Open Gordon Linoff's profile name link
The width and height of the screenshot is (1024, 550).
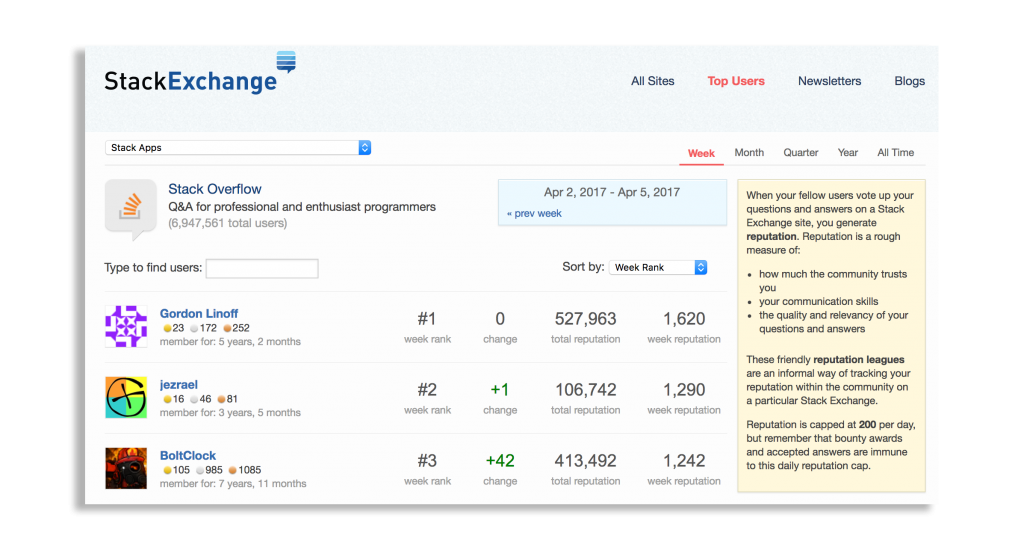199,313
